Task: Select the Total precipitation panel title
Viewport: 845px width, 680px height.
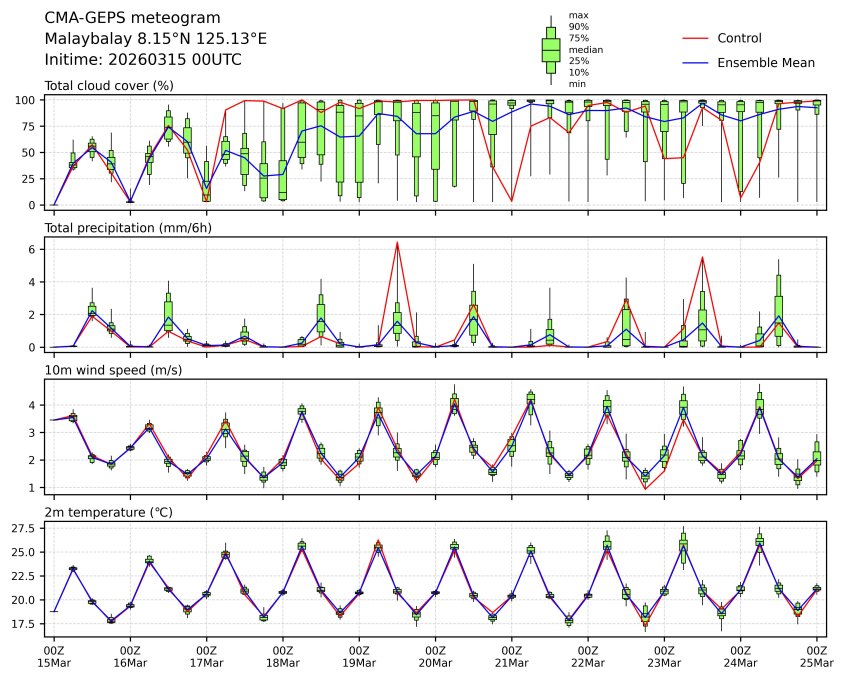Action: click(x=128, y=228)
